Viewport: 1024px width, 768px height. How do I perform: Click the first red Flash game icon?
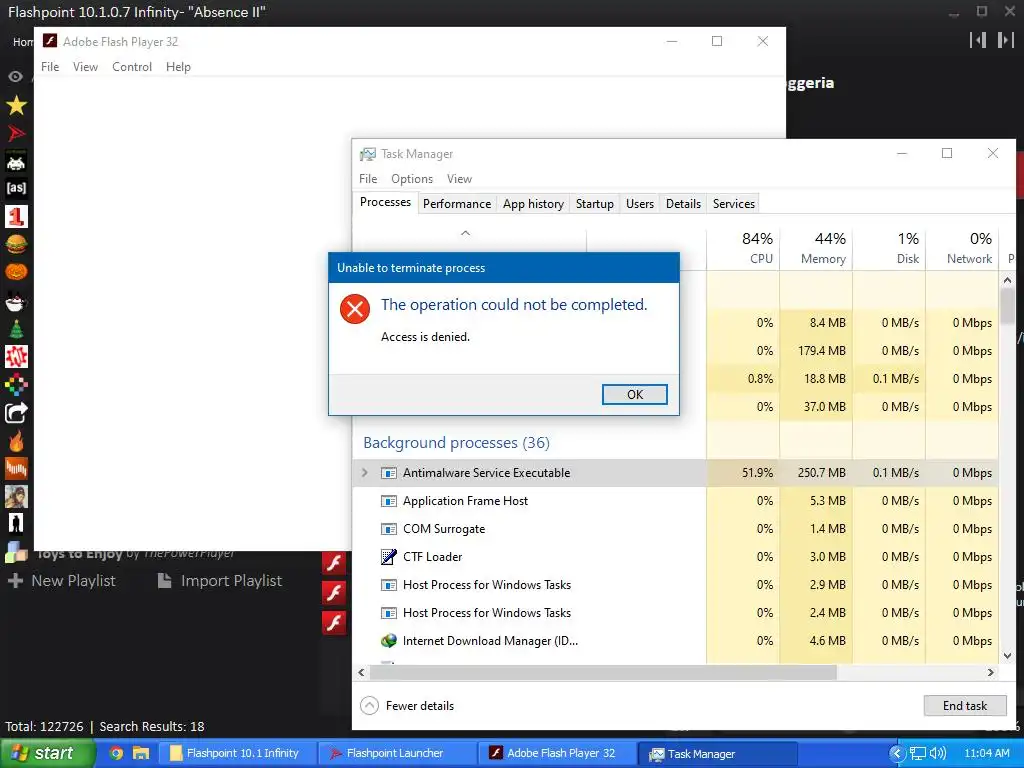click(334, 564)
